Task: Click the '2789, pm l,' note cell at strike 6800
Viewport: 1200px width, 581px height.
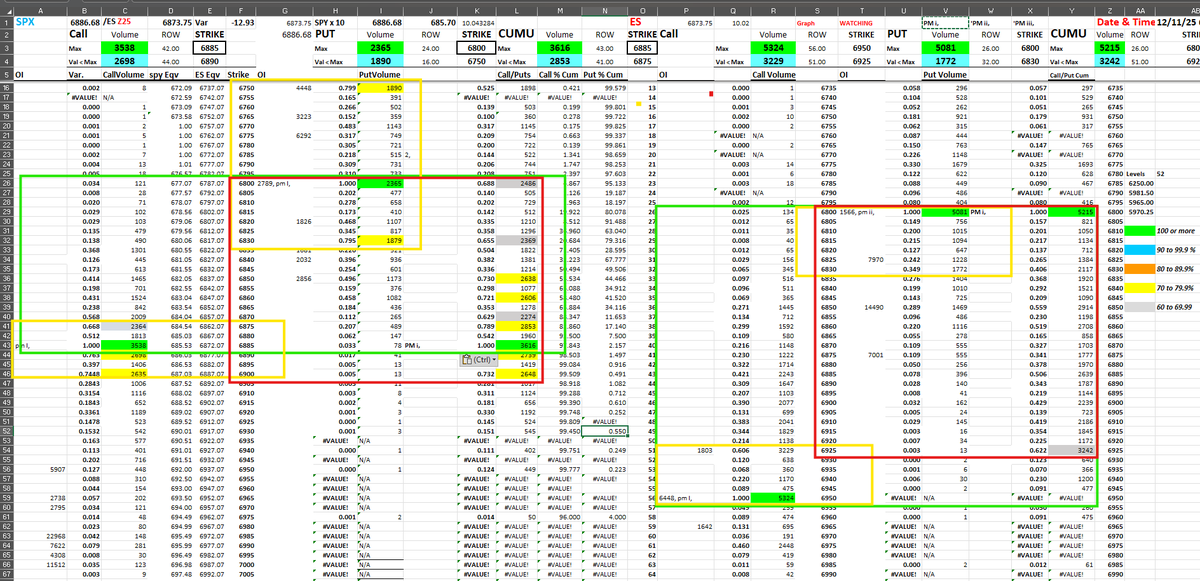Action: 283,183
